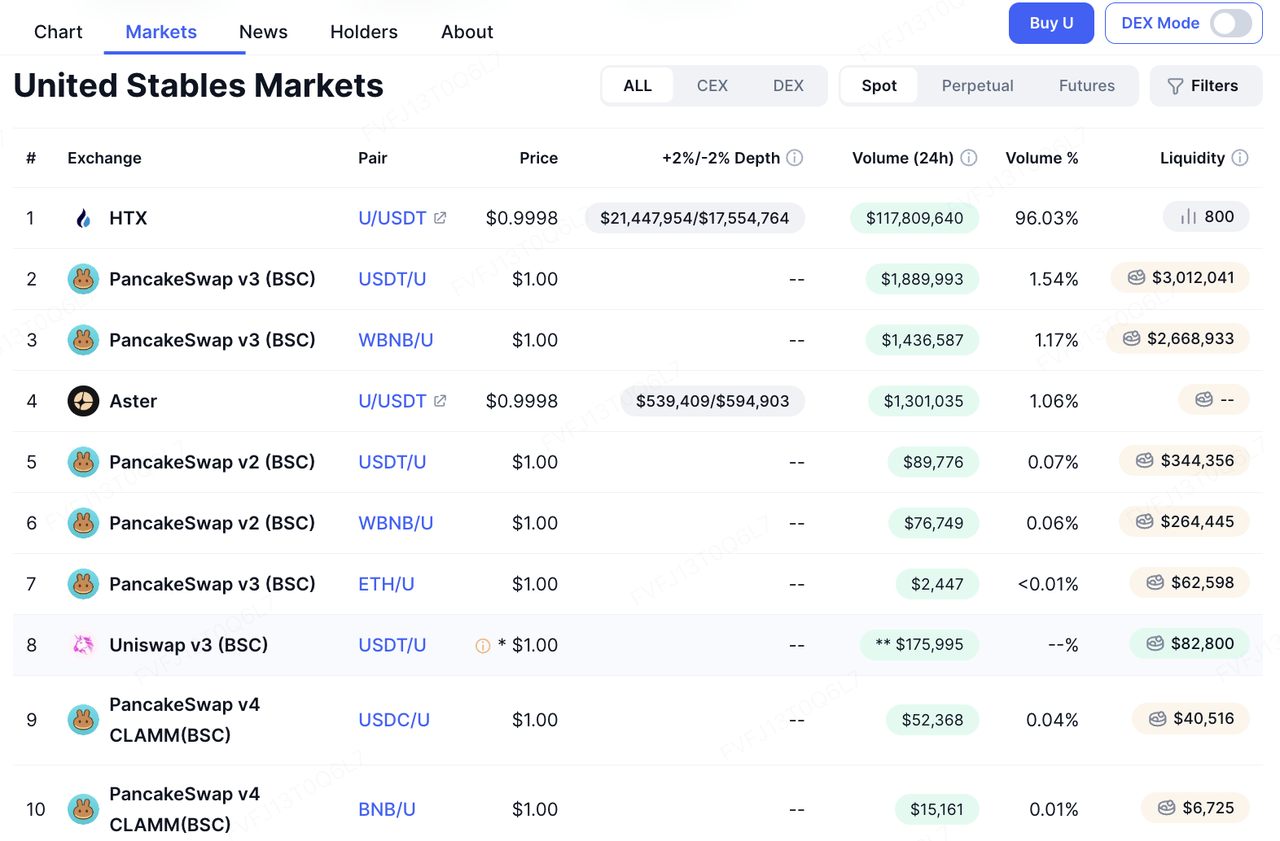Open the Holders tab

(x=364, y=32)
